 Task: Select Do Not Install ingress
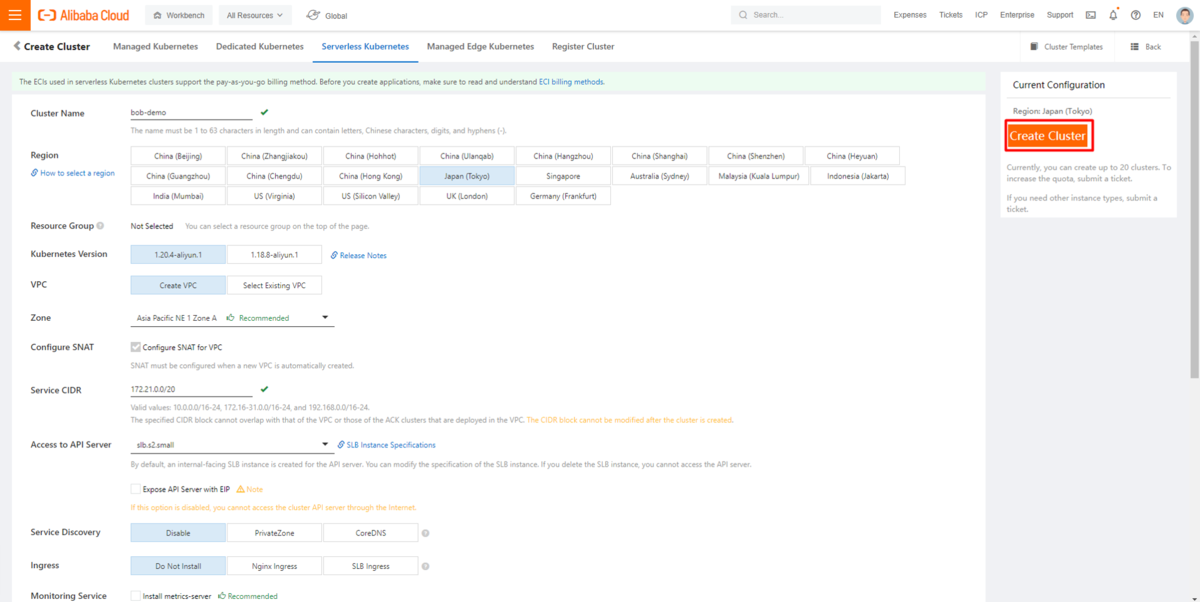point(178,566)
